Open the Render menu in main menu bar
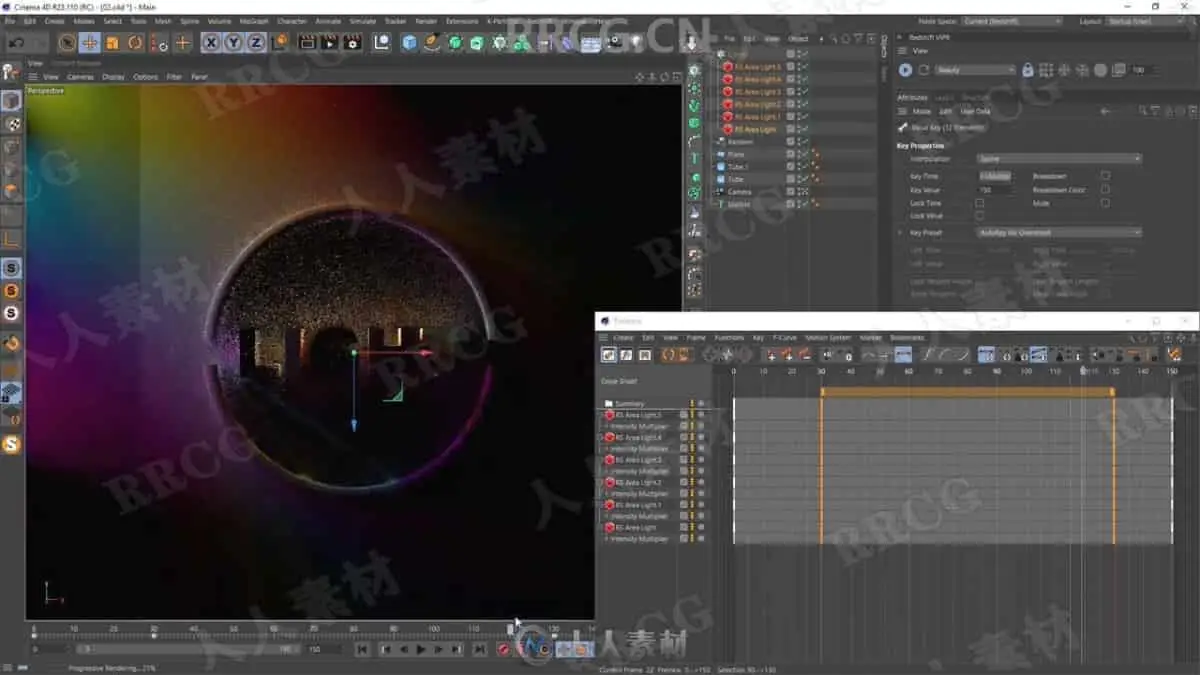The width and height of the screenshot is (1200, 675). coord(426,21)
